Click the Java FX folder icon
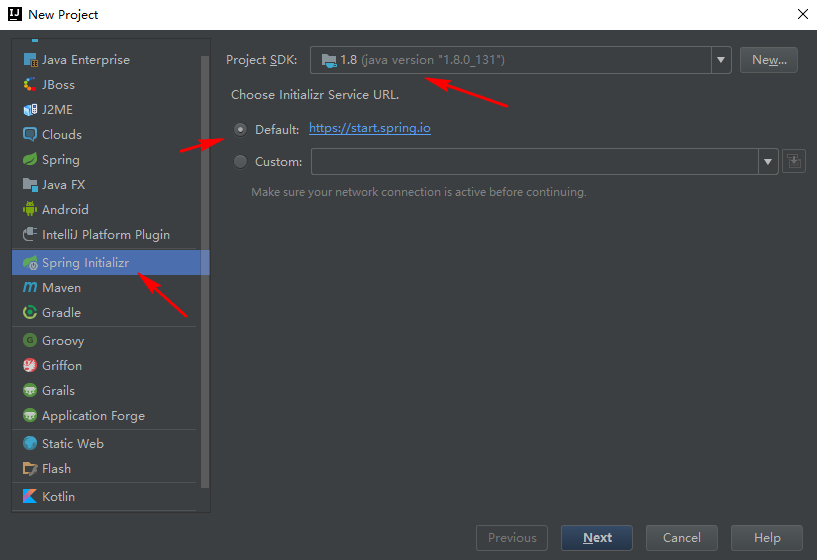Screen dimensions: 817x560 30,184
